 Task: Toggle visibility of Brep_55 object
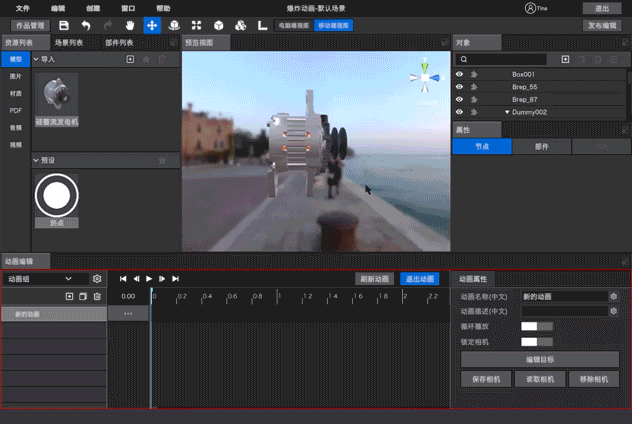tap(459, 87)
